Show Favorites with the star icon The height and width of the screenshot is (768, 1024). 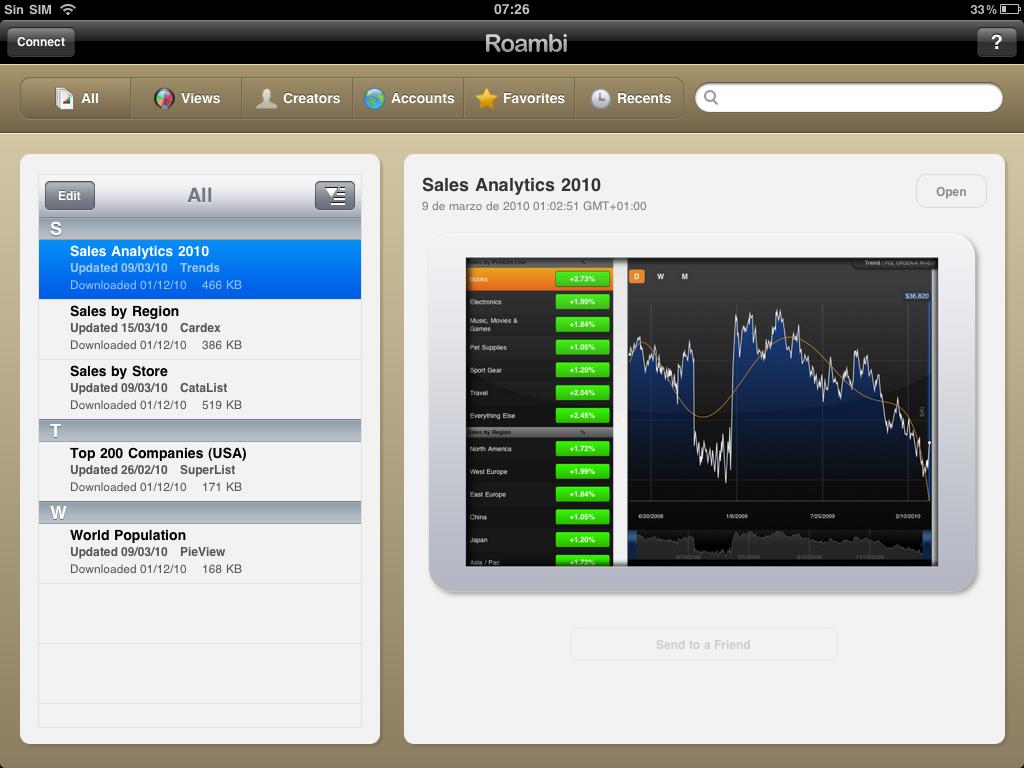click(487, 98)
